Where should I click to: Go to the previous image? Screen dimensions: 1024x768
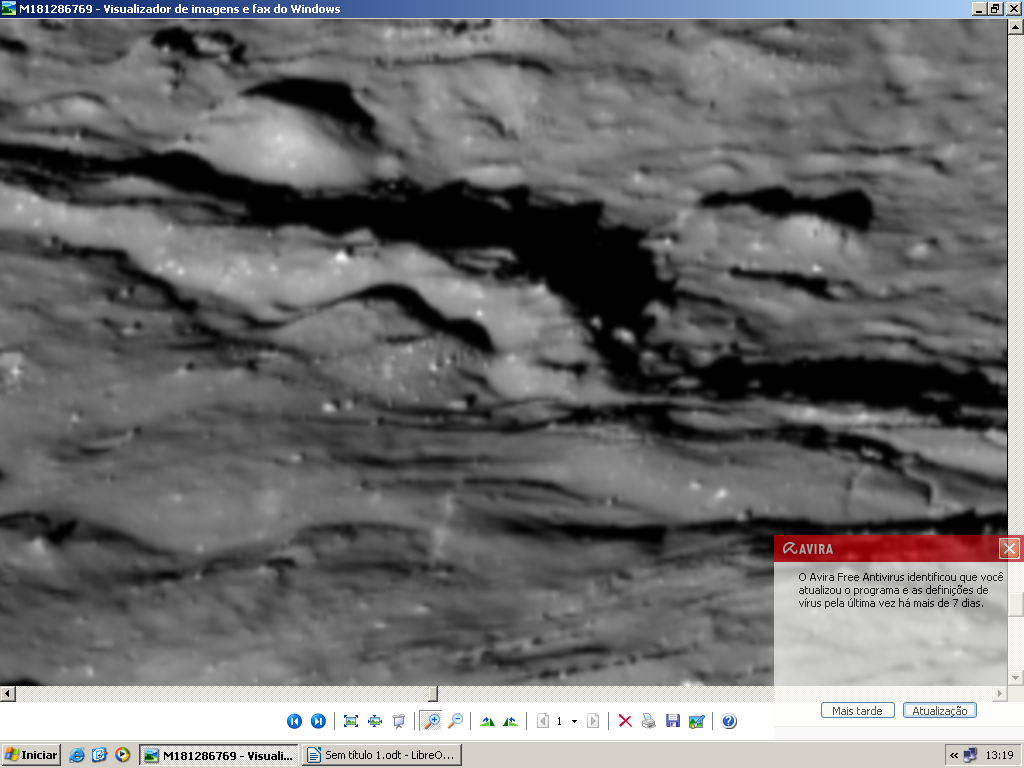click(294, 721)
